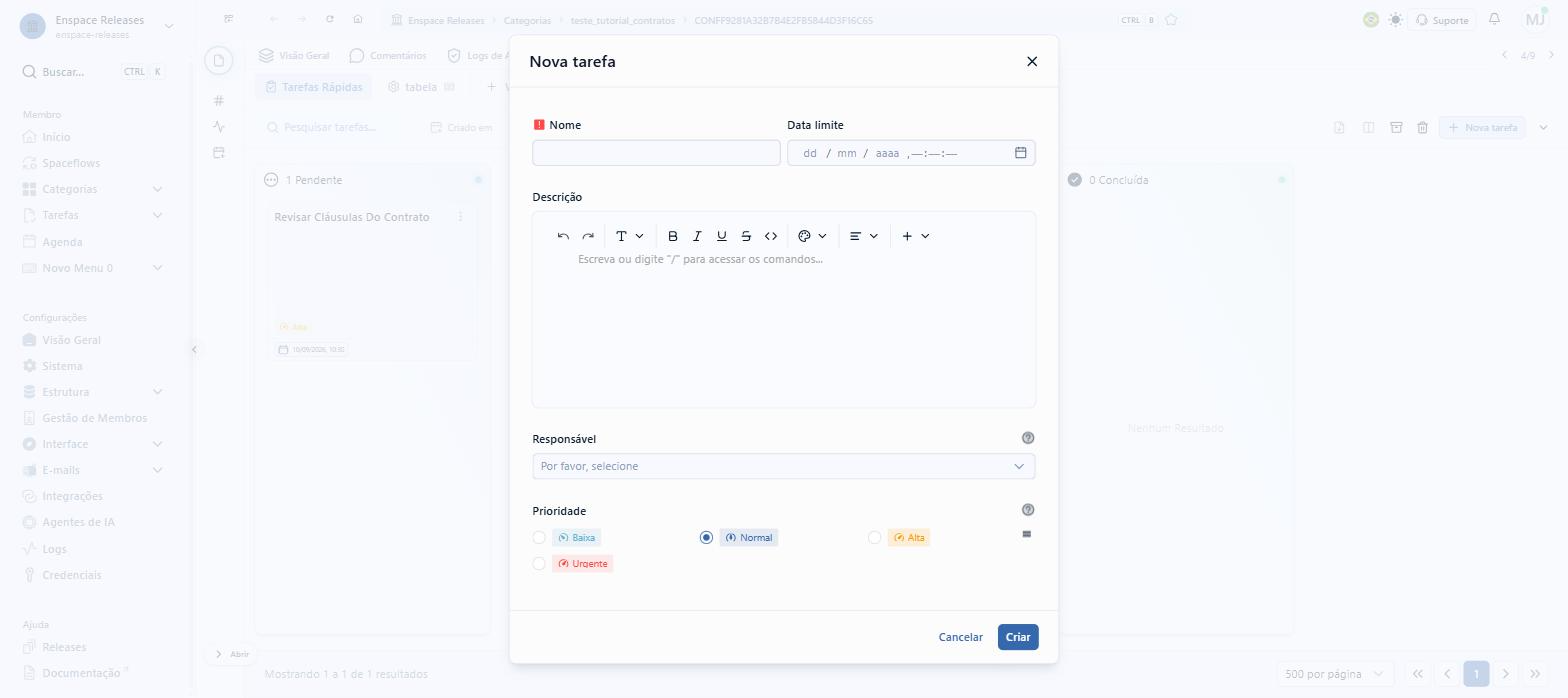Select Urgente priority
This screenshot has height=698, width=1568.
(539, 564)
